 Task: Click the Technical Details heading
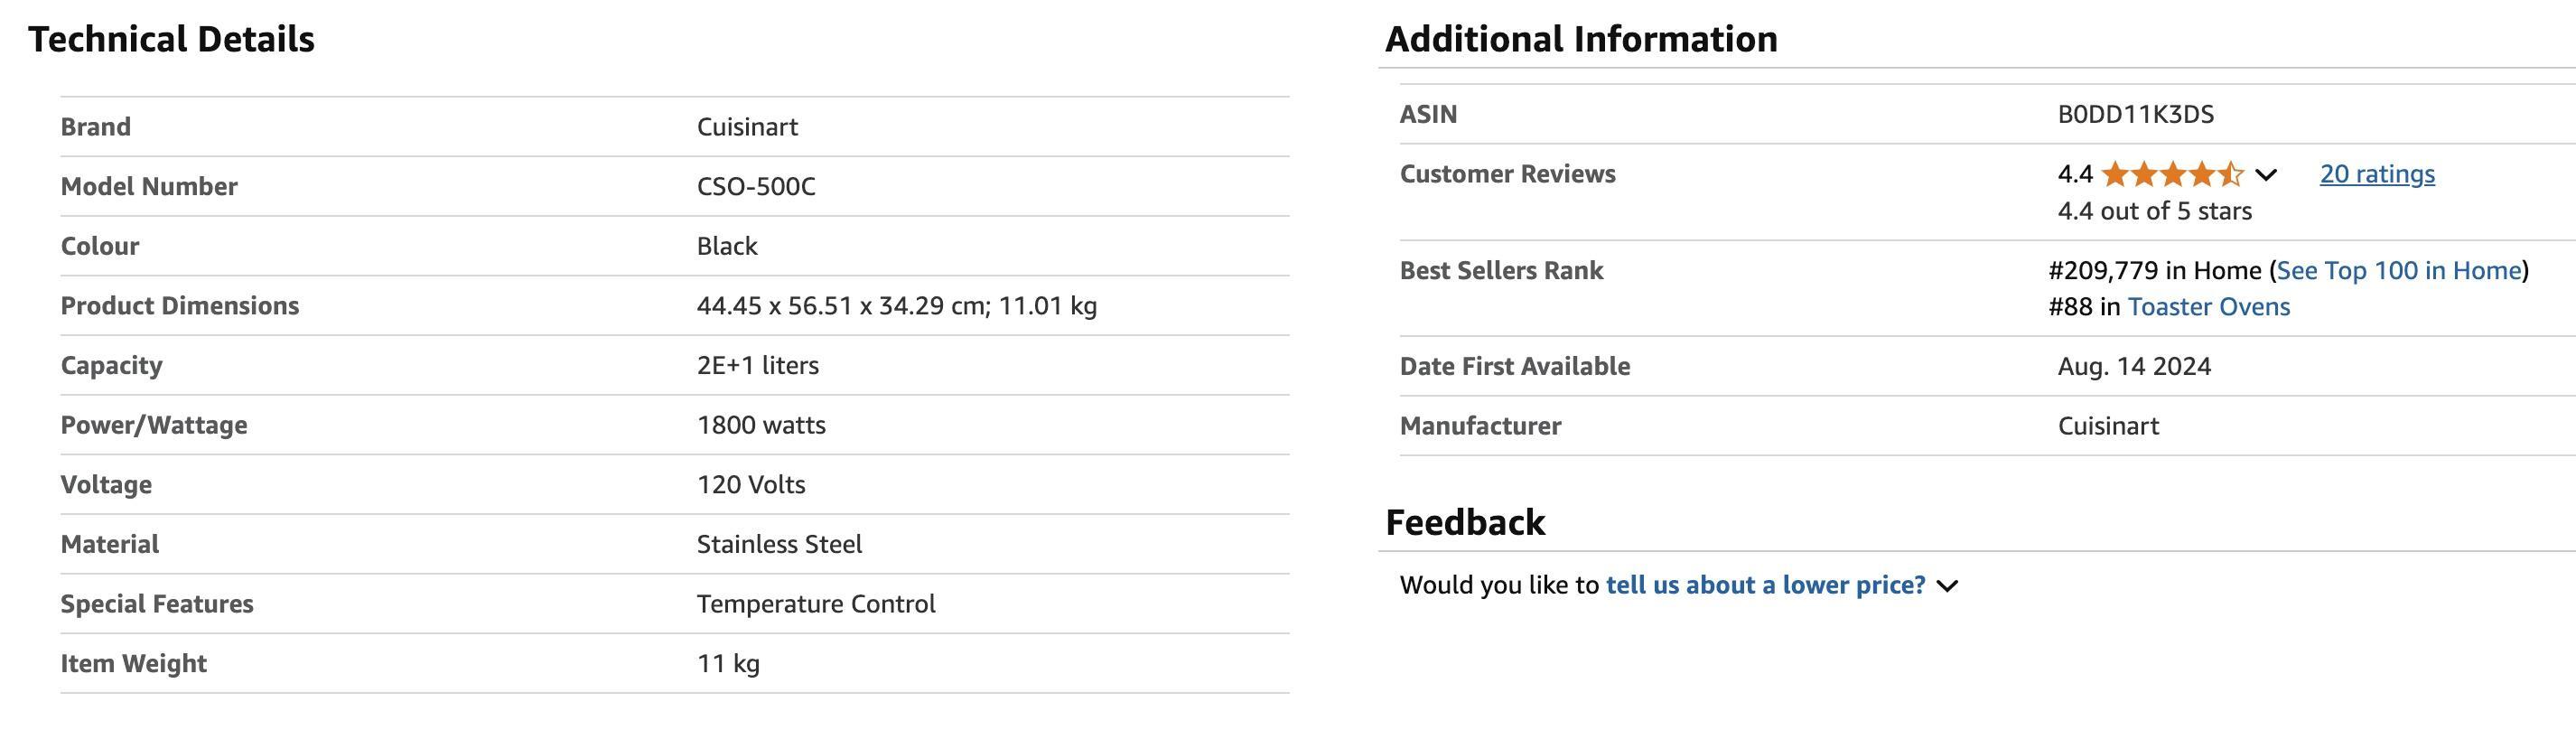click(171, 39)
